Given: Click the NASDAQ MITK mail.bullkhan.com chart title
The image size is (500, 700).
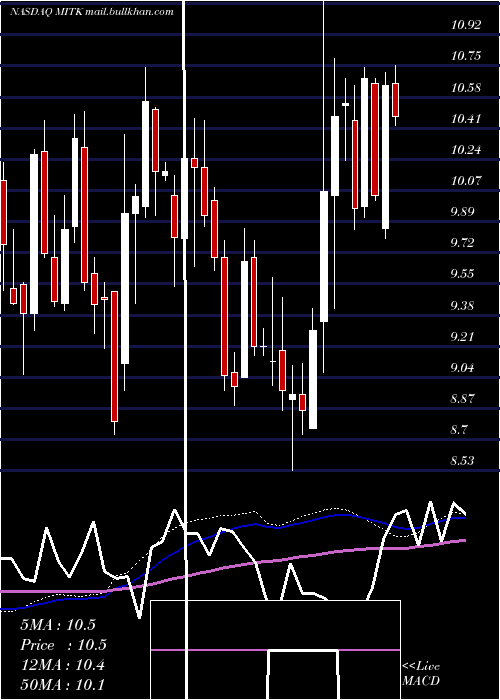Looking at the screenshot, I should tap(92, 12).
